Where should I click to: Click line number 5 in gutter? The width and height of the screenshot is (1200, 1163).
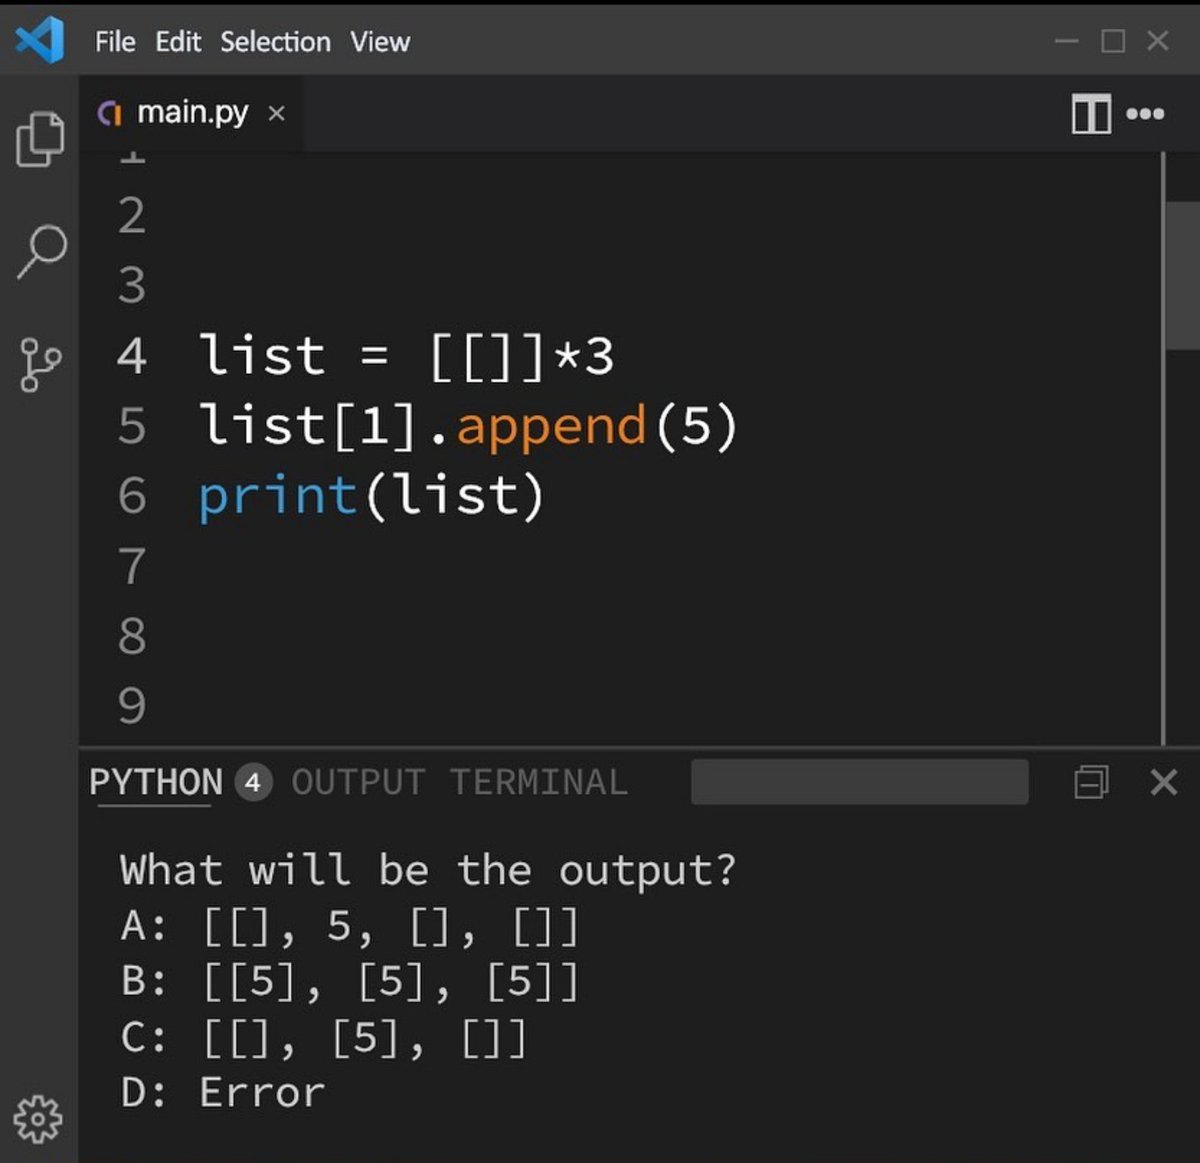(131, 426)
